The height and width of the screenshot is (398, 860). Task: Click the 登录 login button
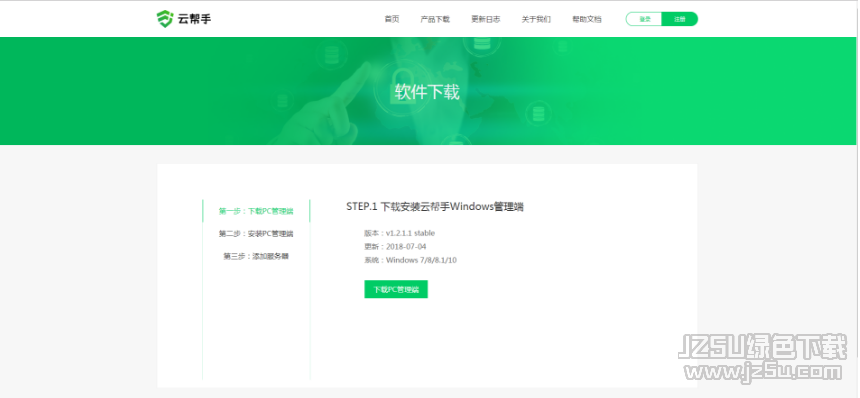[x=644, y=19]
